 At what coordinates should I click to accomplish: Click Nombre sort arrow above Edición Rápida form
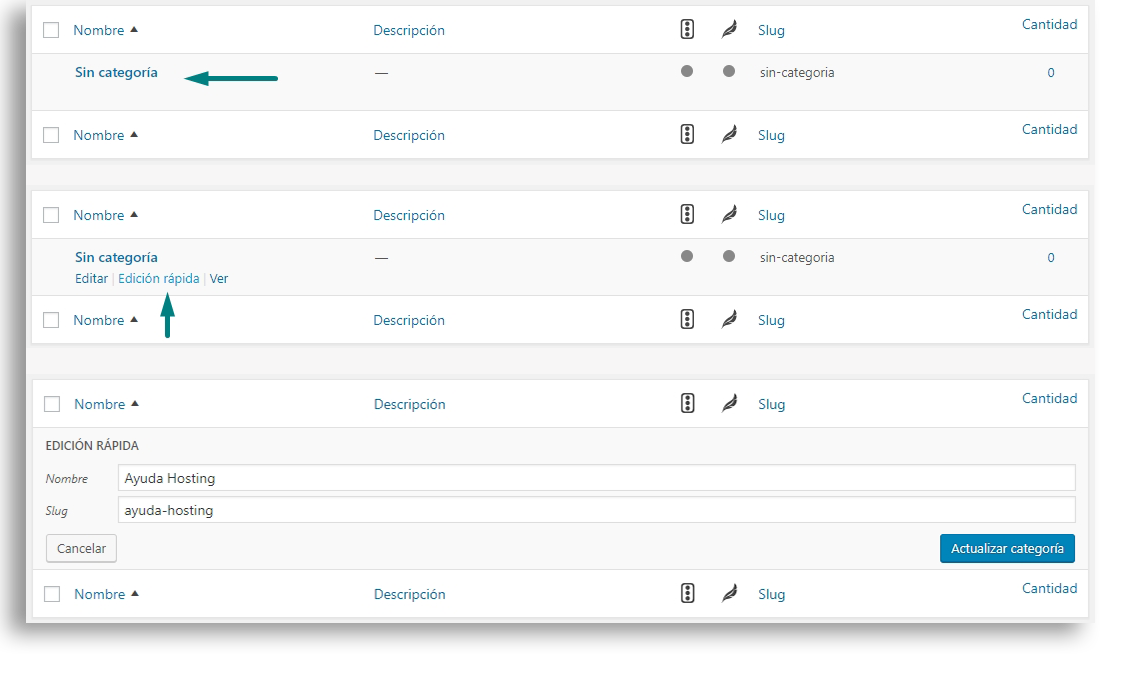[x=135, y=404]
